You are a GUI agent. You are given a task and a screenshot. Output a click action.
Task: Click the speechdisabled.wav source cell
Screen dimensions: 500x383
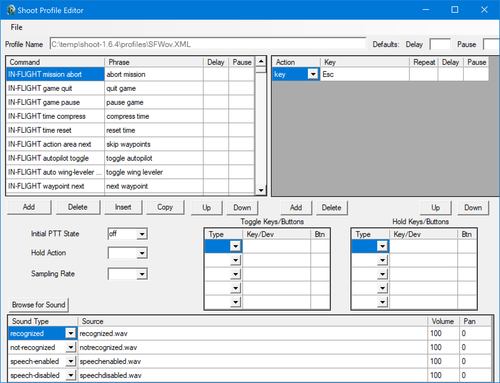click(253, 375)
